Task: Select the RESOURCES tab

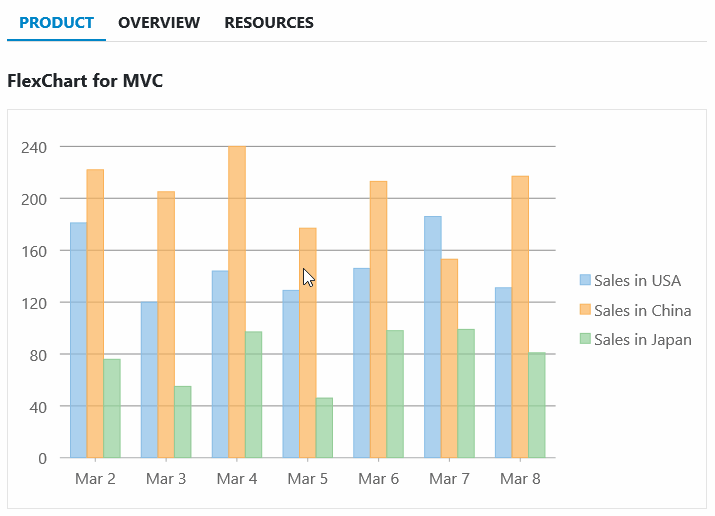Action: 268,22
